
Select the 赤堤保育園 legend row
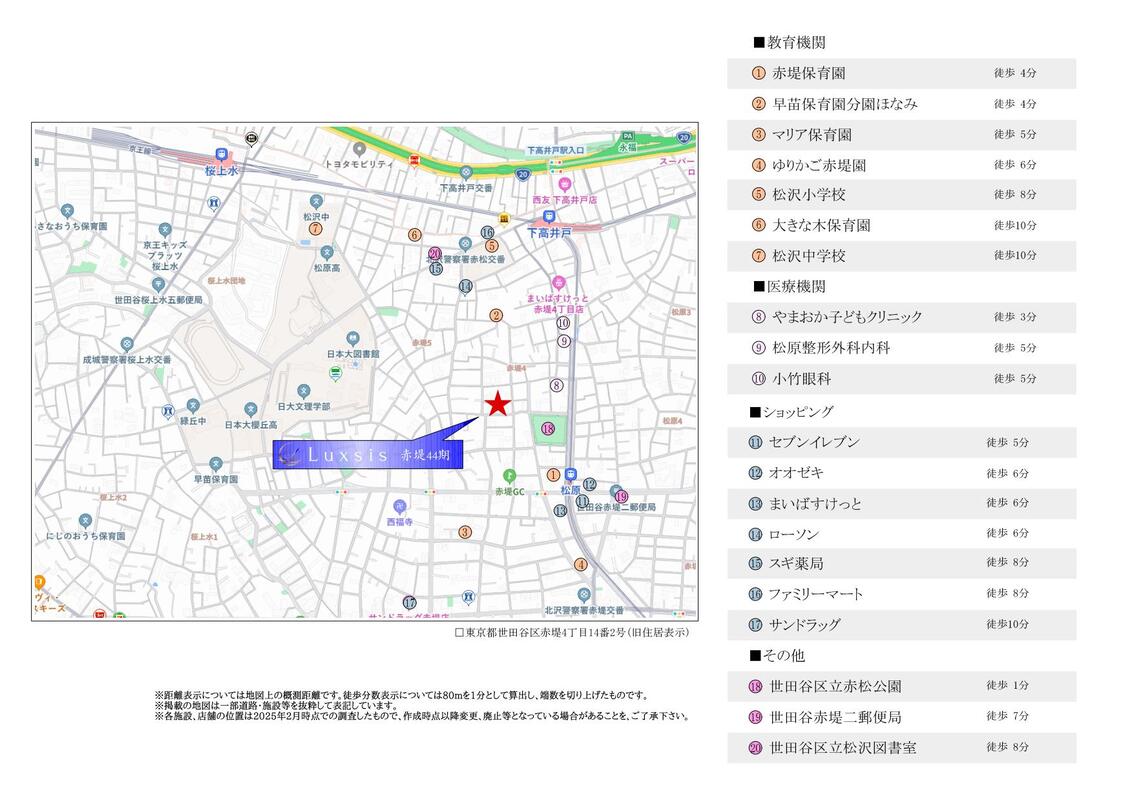(901, 73)
